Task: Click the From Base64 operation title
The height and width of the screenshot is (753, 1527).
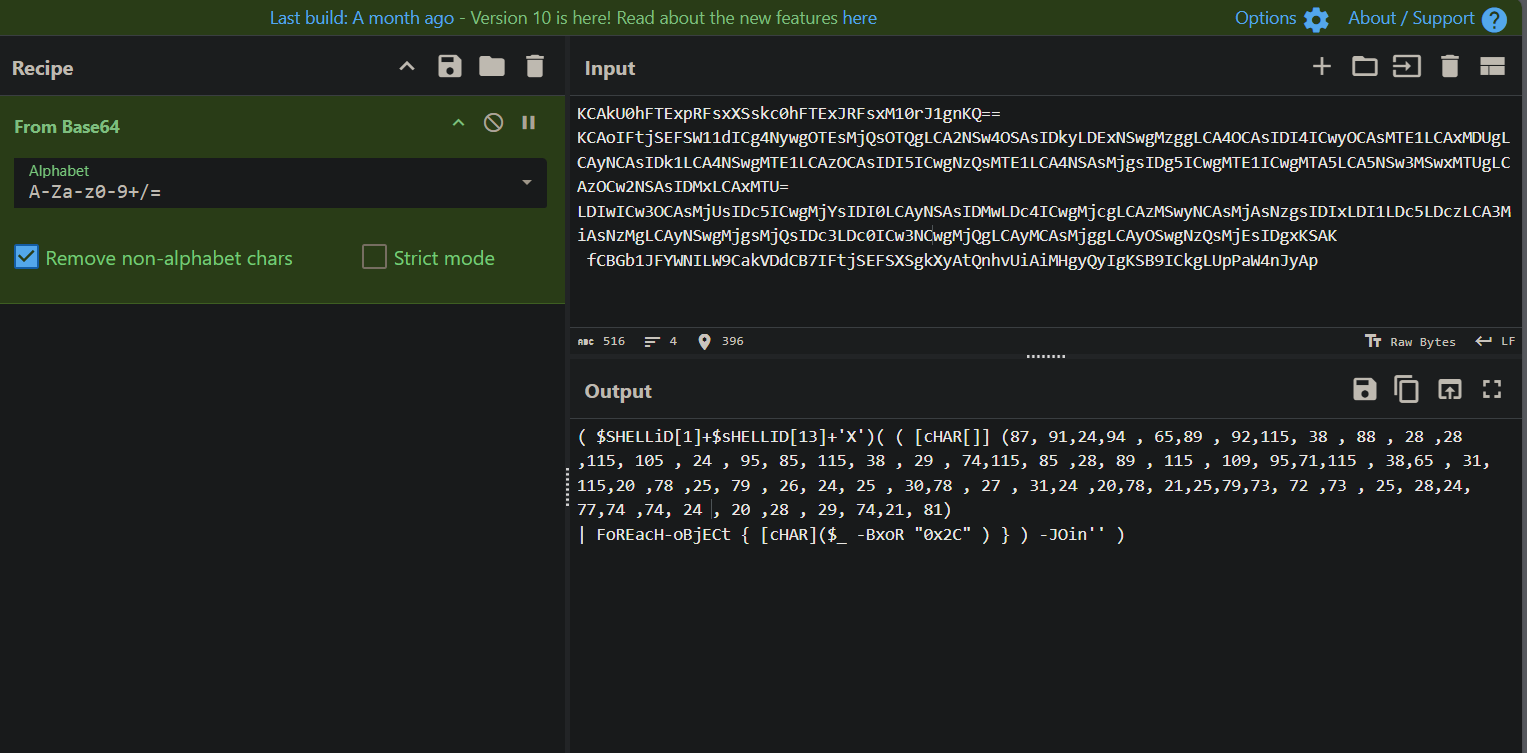Action: pos(67,127)
